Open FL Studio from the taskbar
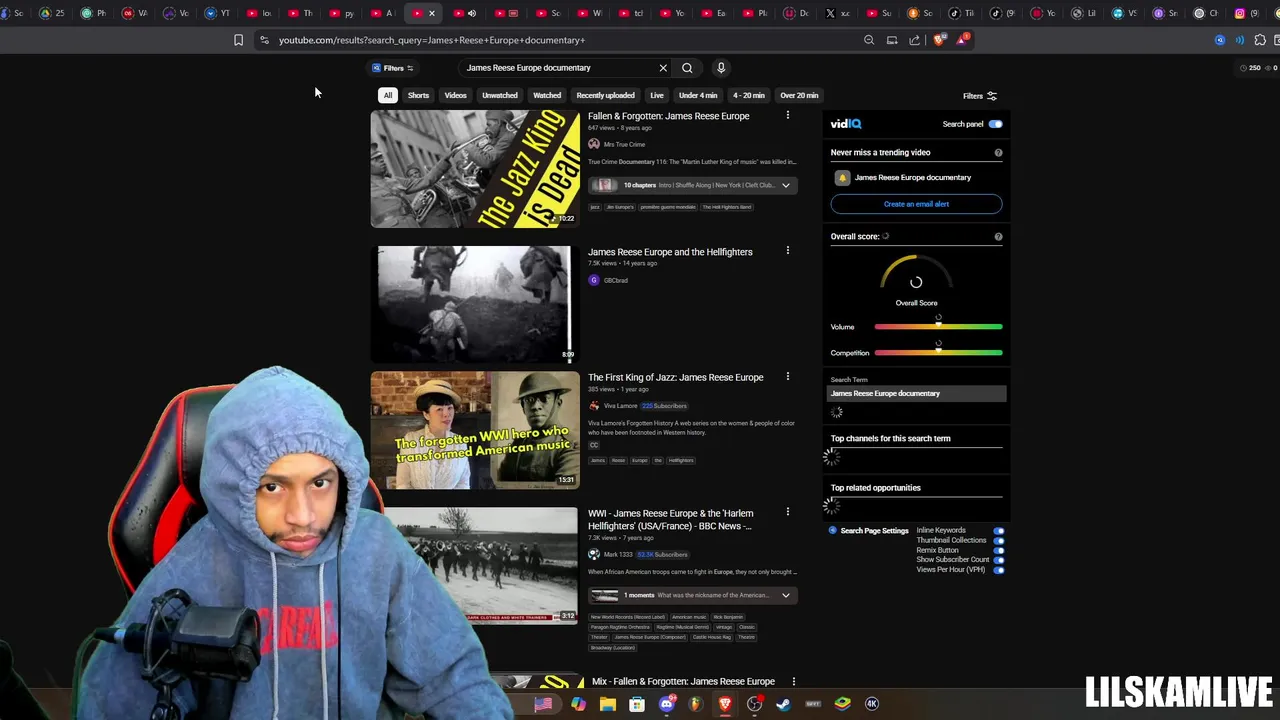The image size is (1280, 720). pyautogui.click(x=695, y=704)
